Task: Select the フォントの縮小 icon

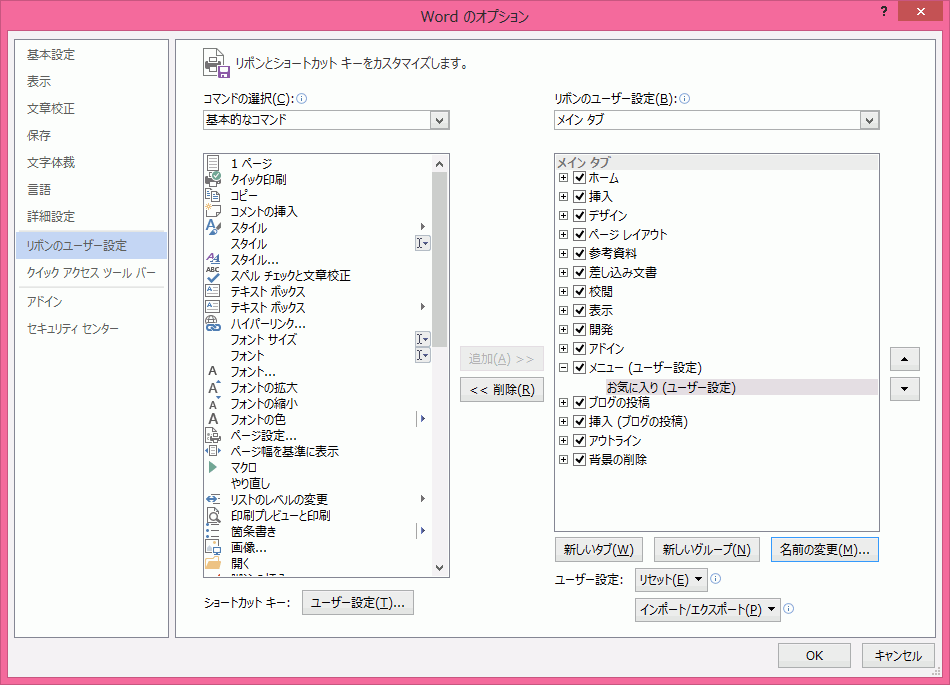Action: [213, 403]
